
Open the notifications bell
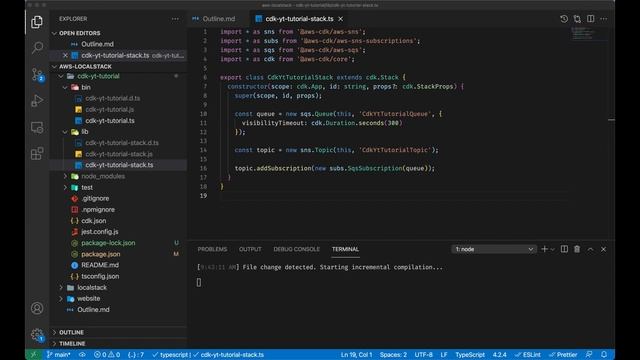(604, 355)
